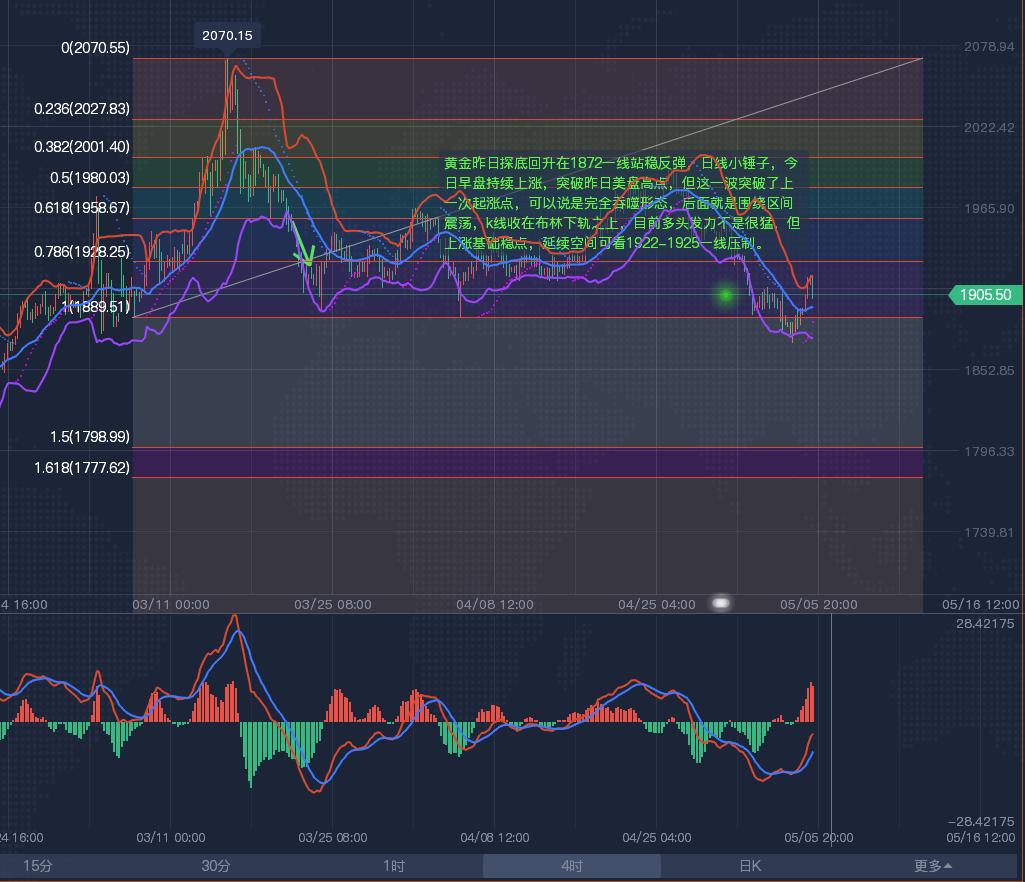Select the 0.236(2027.83) Fibonacci level label
This screenshot has height=882, width=1025.
pyautogui.click(x=81, y=109)
